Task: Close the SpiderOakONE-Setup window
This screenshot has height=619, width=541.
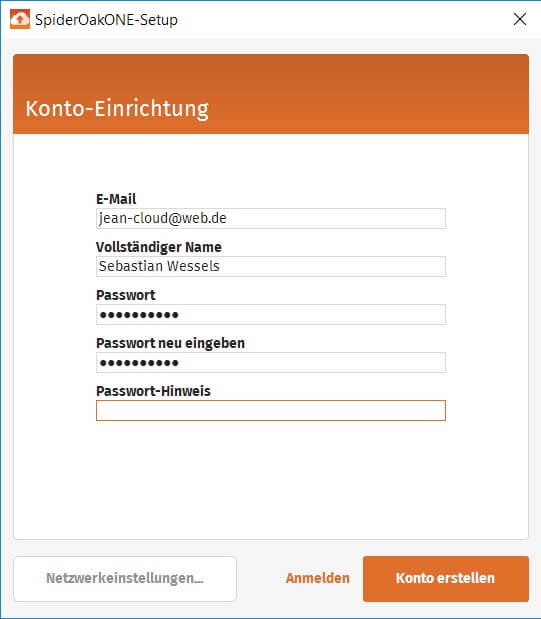Action: (x=520, y=19)
